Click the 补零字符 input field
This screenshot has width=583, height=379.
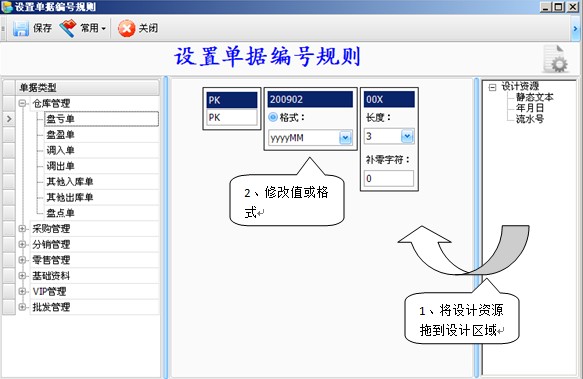coord(389,179)
